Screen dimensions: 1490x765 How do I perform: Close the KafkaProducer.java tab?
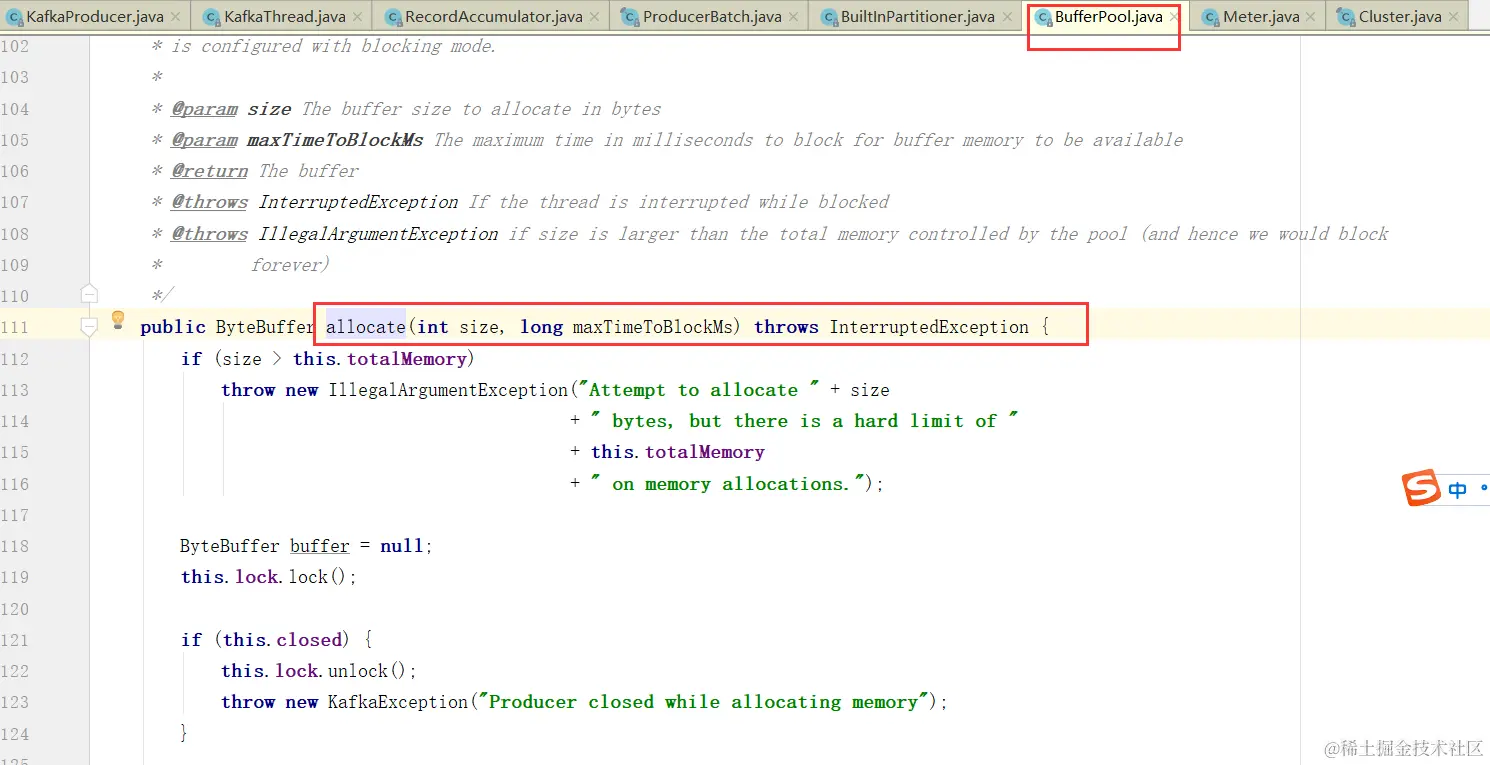coord(176,17)
